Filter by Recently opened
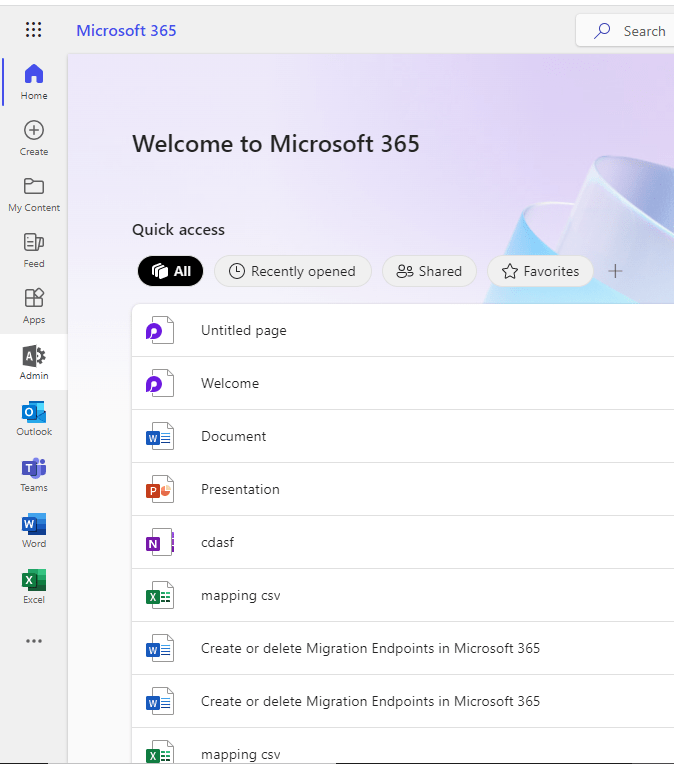Viewport: 674px width, 764px height. (293, 271)
